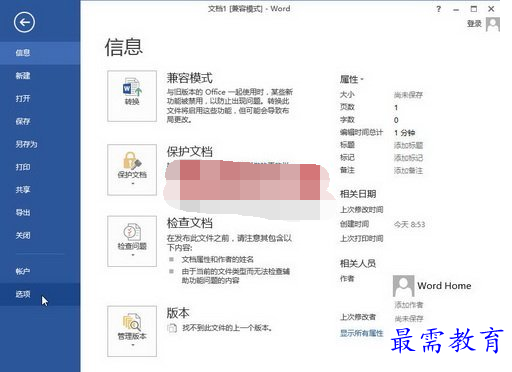Open the 管理版本 manage versions button

coord(132,331)
